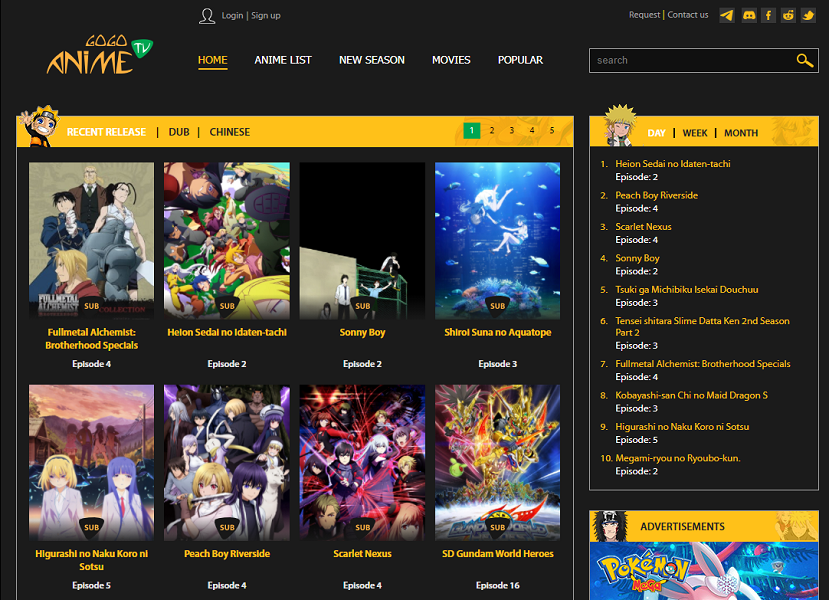The height and width of the screenshot is (600, 829).
Task: Open the Scarlet Nexus poster thumbnail
Action: coord(362,463)
